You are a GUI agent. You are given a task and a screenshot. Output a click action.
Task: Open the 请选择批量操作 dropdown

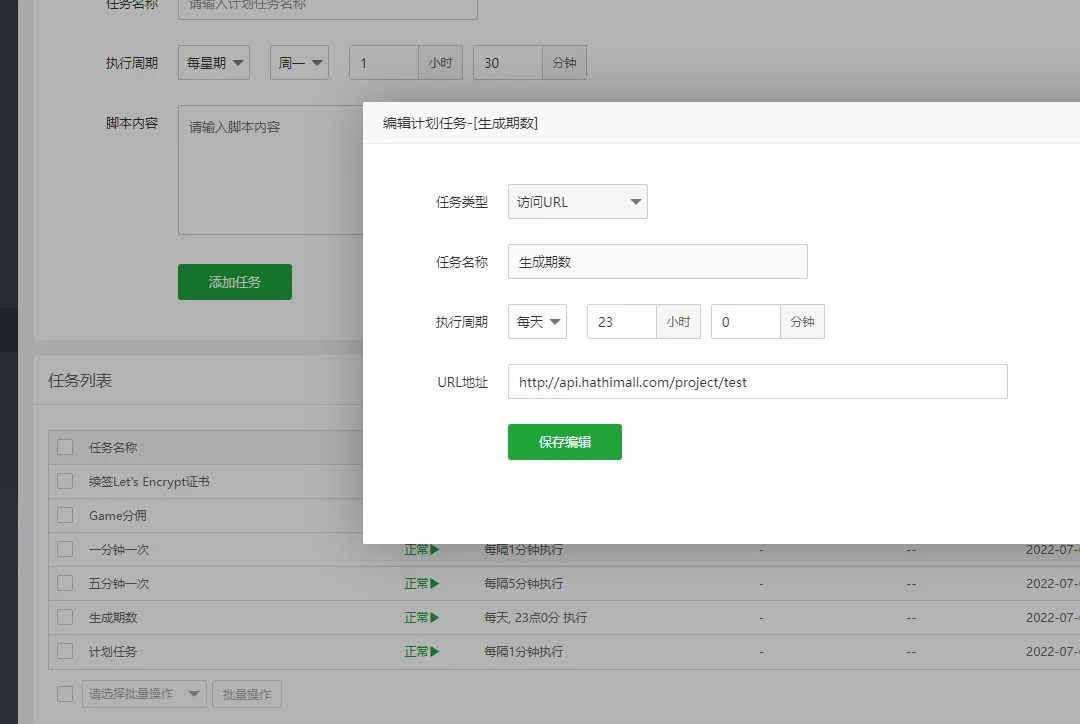point(145,694)
